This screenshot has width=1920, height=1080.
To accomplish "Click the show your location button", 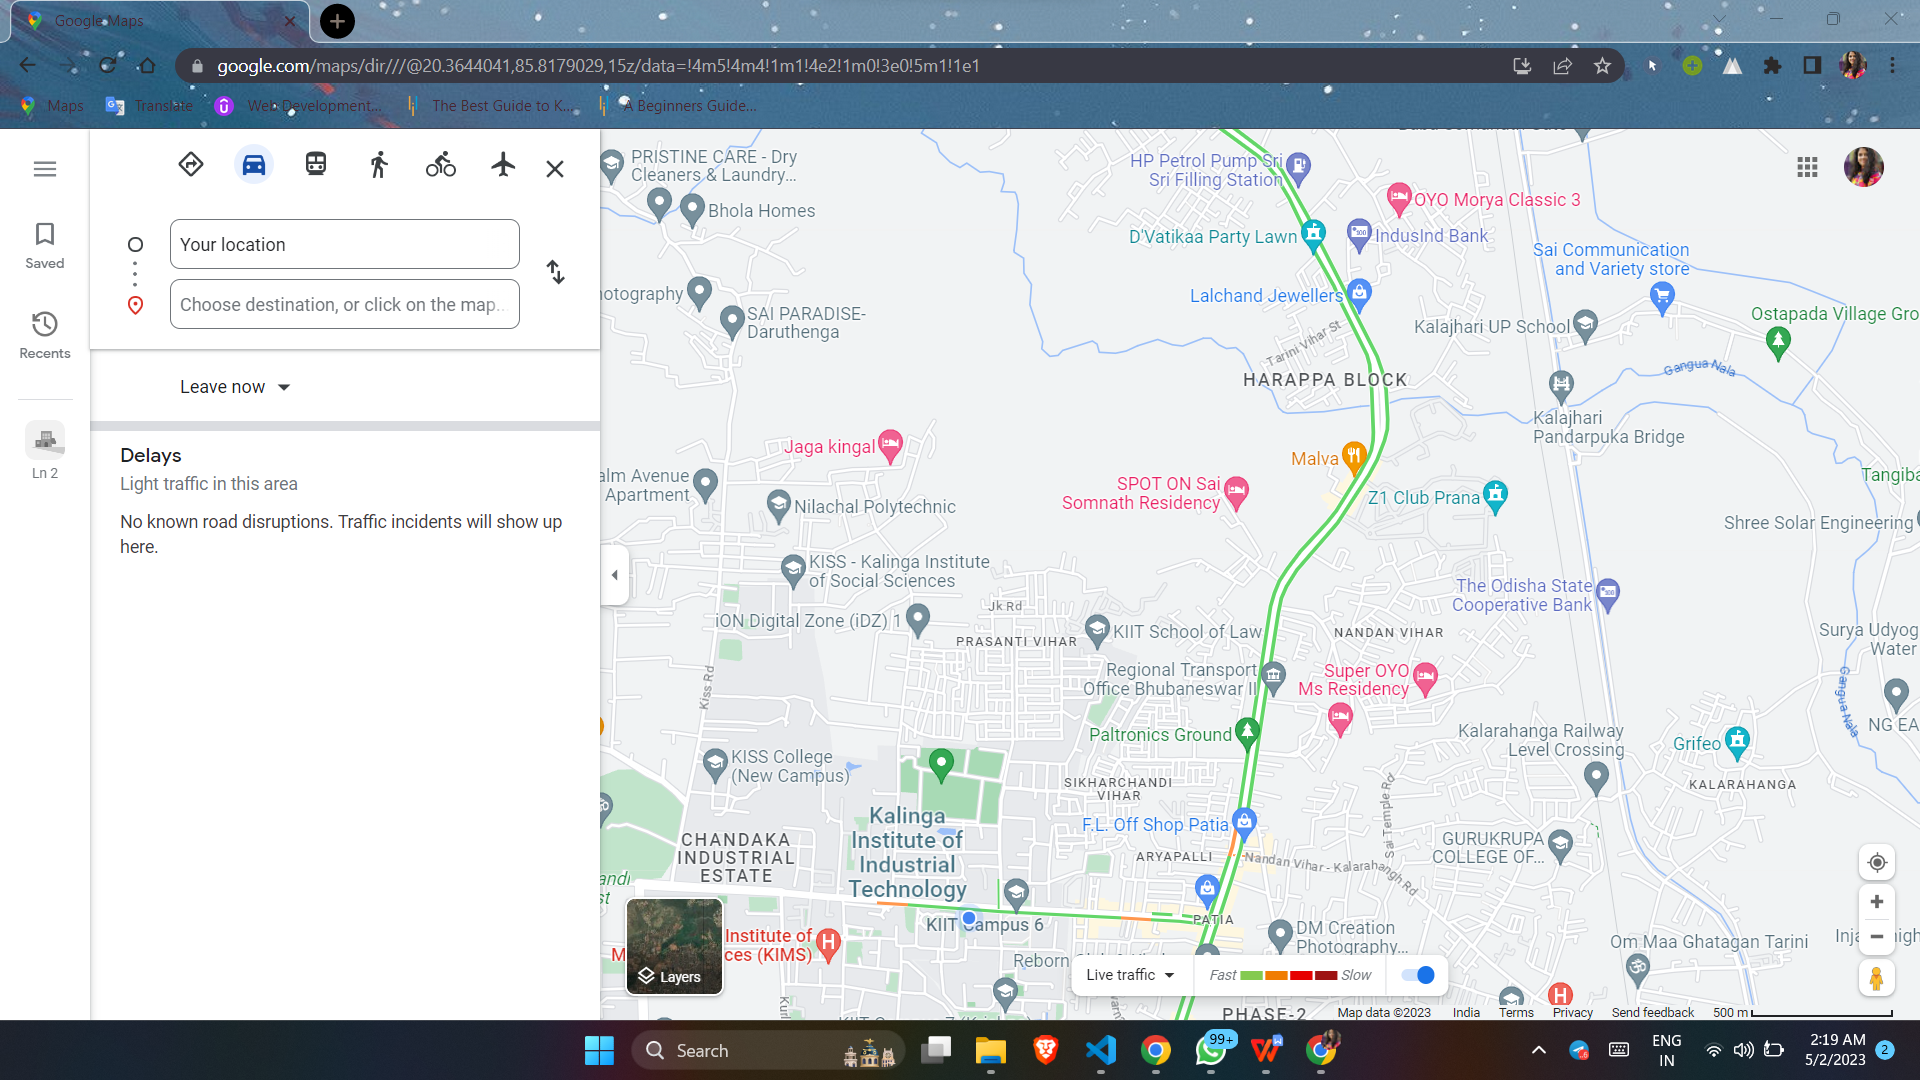I will [x=1877, y=862].
